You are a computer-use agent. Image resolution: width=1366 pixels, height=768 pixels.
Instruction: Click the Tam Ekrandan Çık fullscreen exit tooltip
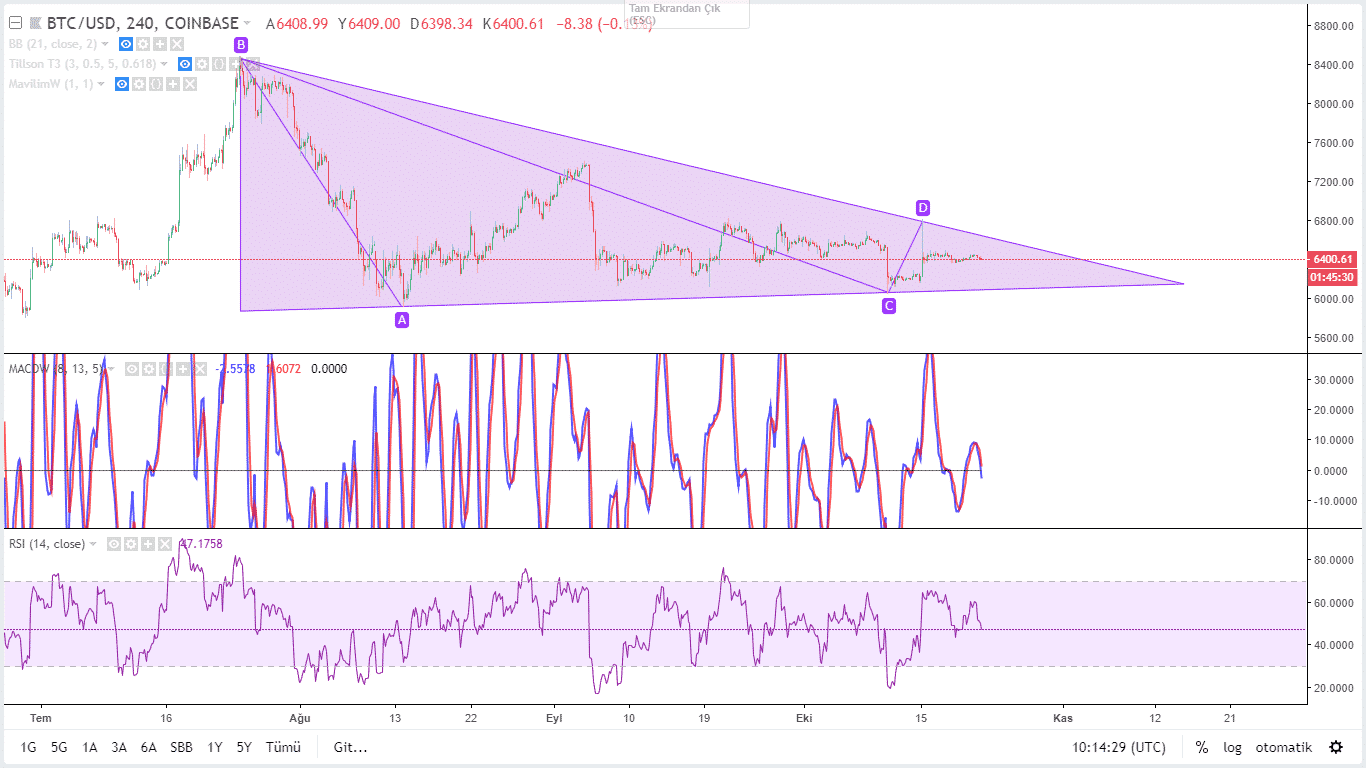pyautogui.click(x=688, y=13)
